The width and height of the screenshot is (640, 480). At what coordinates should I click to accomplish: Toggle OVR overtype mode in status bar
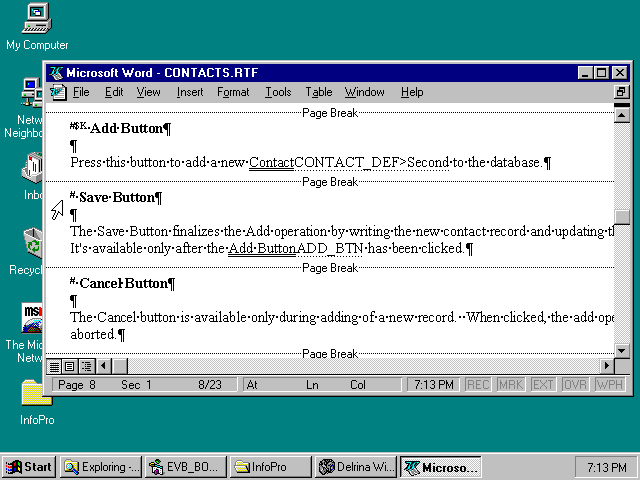(575, 385)
